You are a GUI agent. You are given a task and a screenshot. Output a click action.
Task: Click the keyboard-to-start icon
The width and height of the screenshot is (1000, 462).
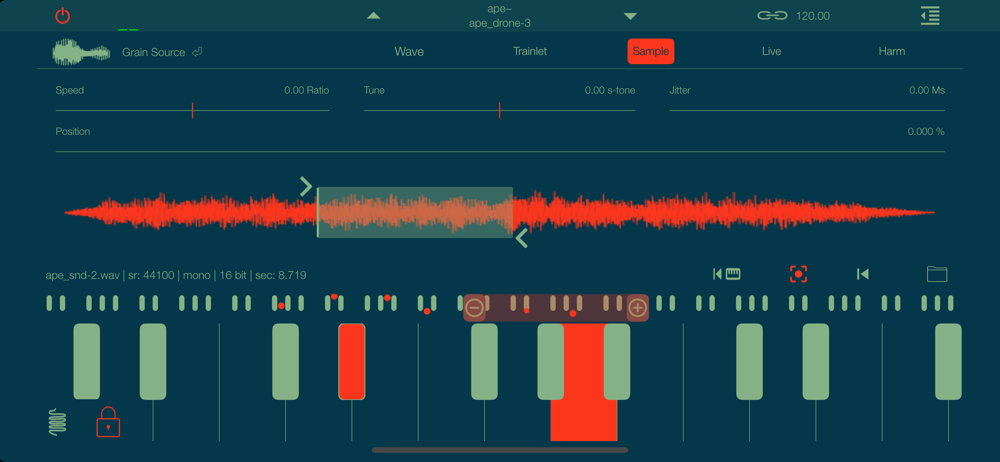726,274
